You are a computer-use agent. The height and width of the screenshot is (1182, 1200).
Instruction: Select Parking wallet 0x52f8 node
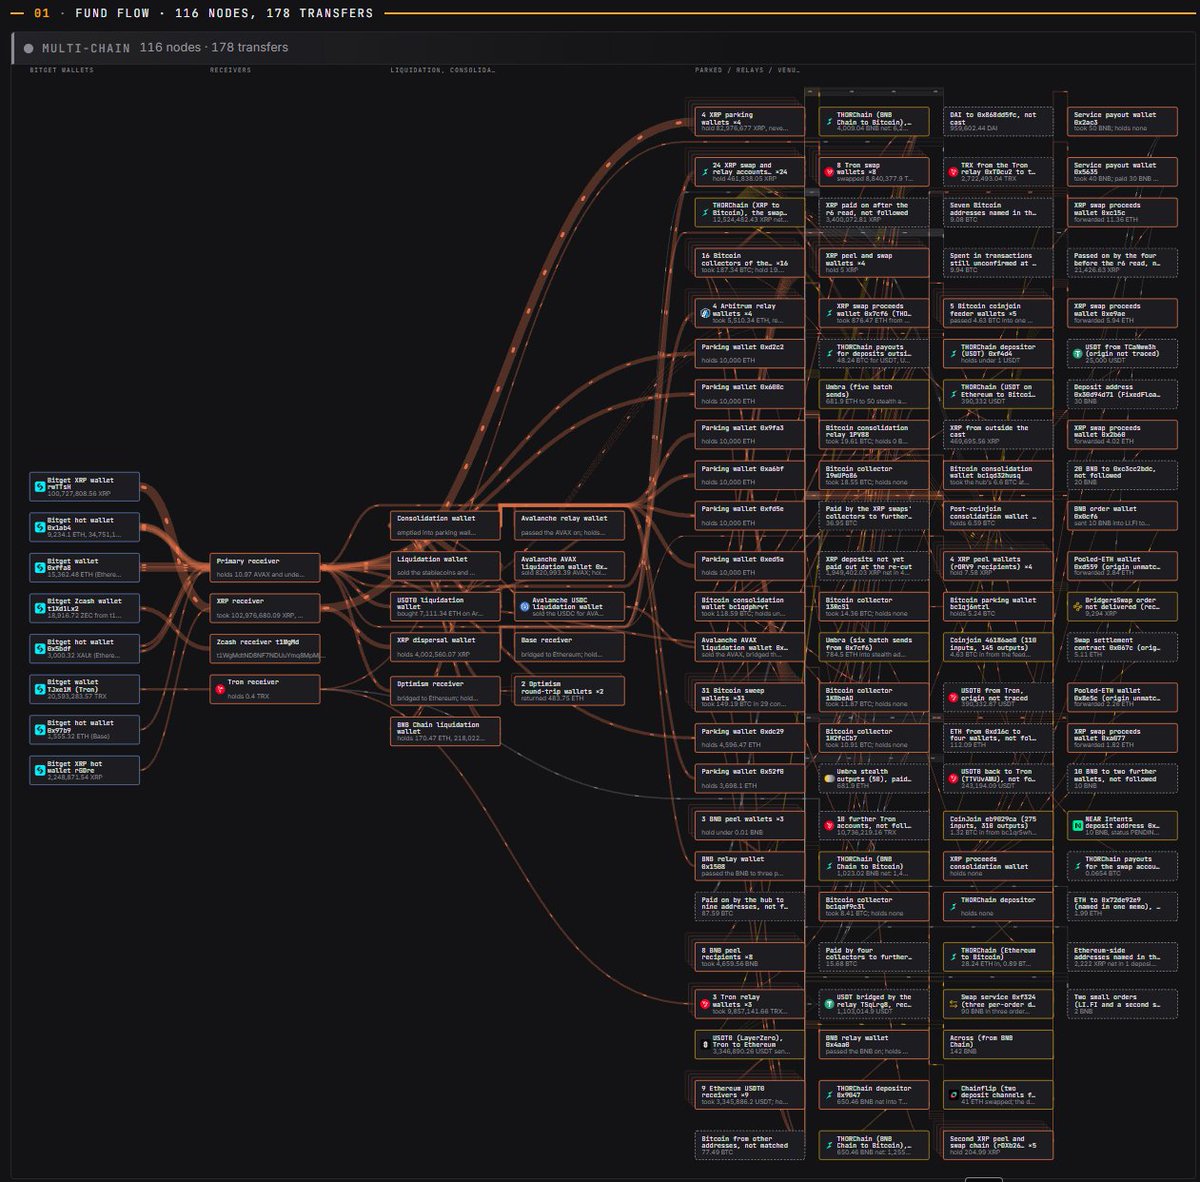pyautogui.click(x=749, y=778)
